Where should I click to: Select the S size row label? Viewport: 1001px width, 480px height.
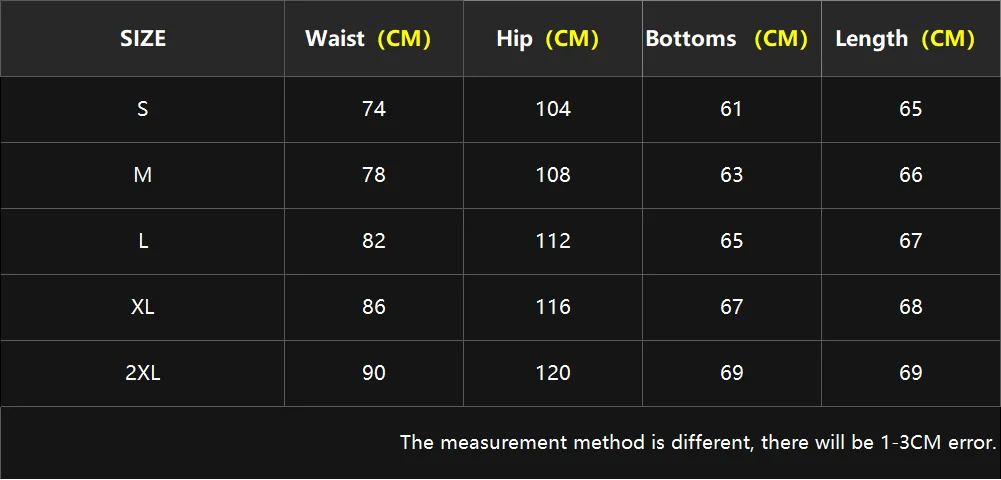click(x=143, y=109)
